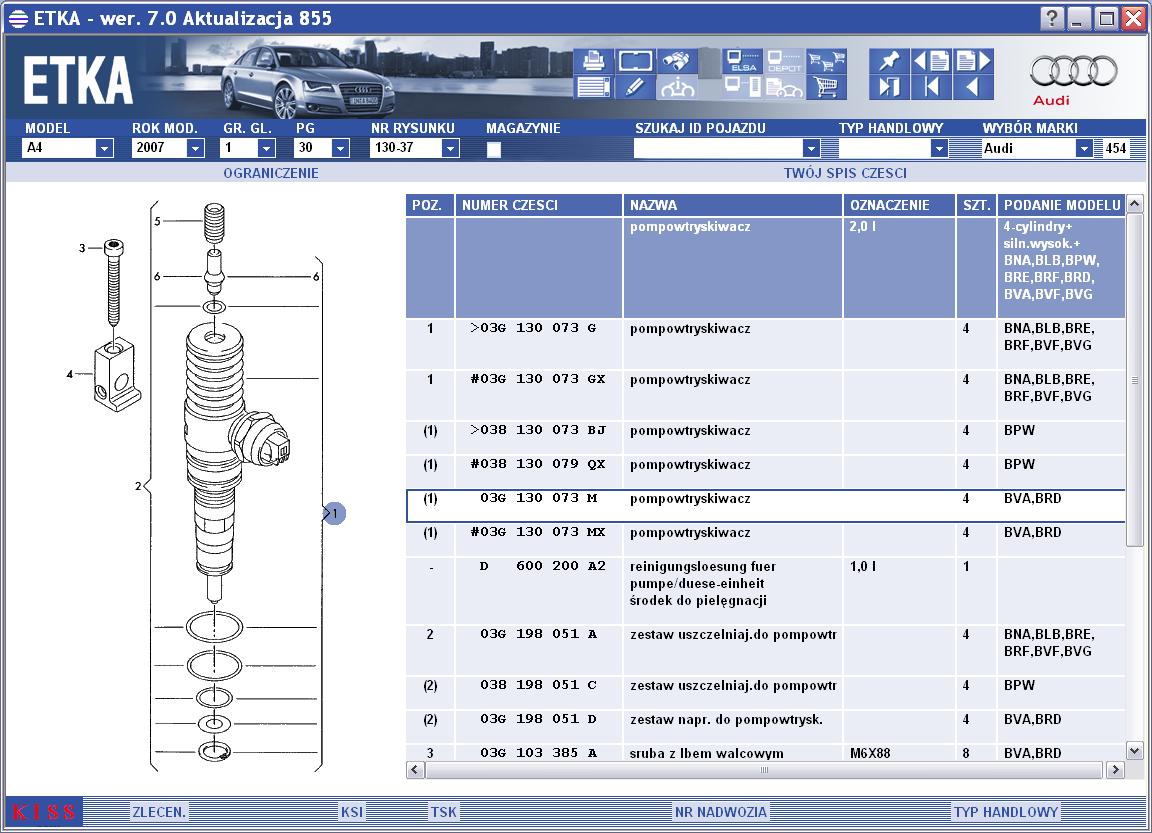Select part row 038 130 073 BJ

766,438
